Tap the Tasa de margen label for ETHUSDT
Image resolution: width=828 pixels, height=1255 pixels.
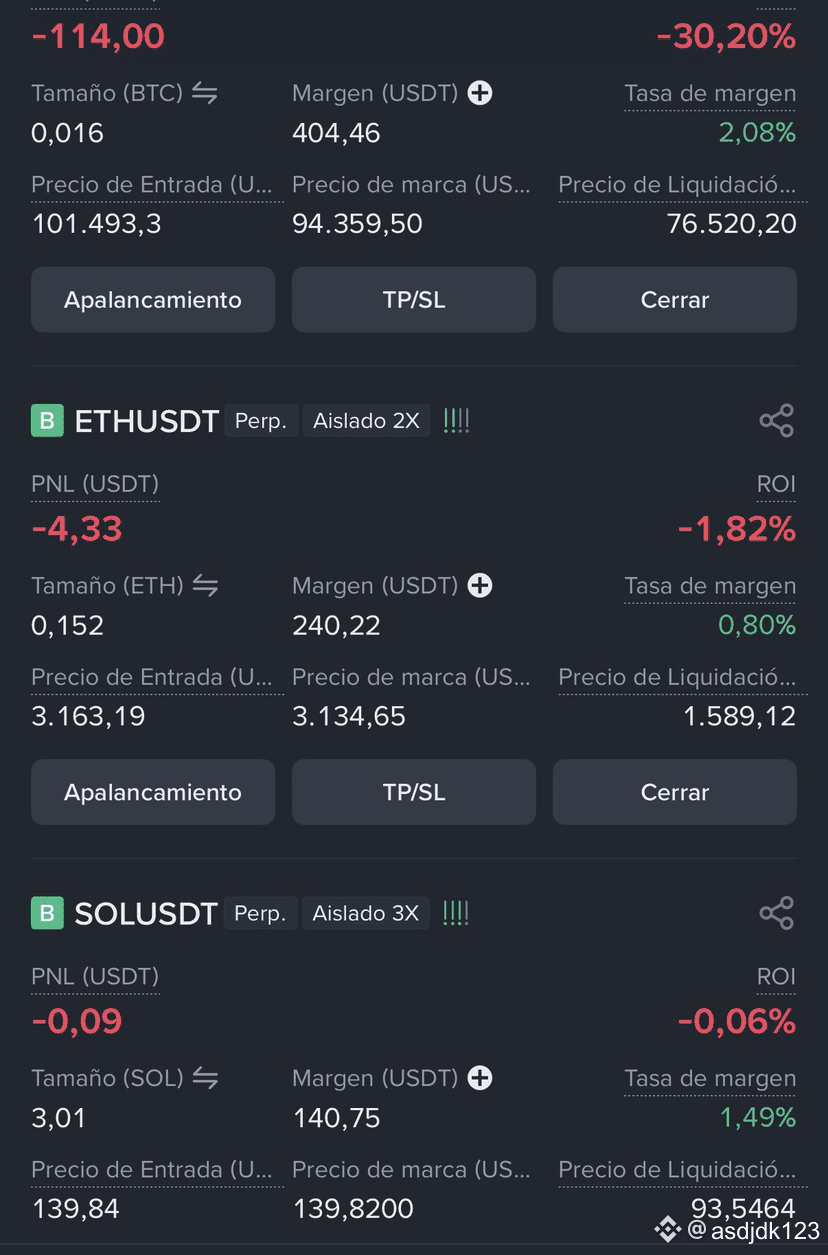(x=710, y=586)
